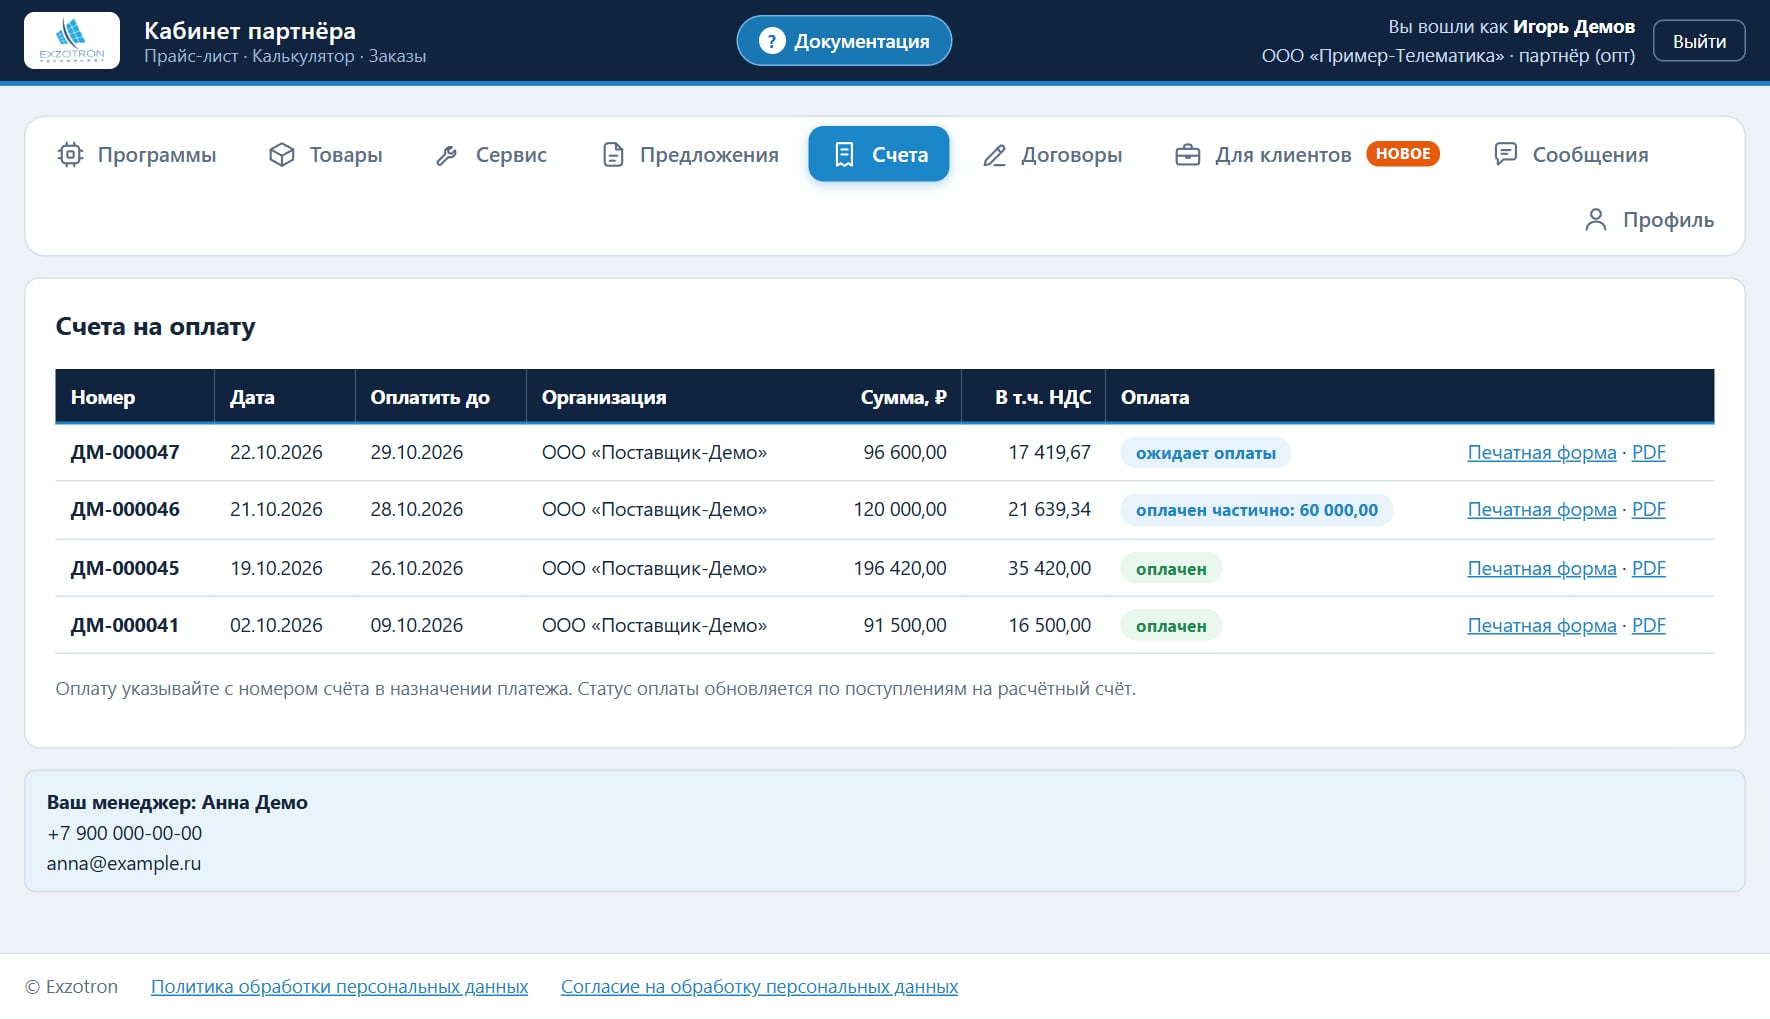Click the Предложения document icon
The height and width of the screenshot is (1019, 1770).
(613, 155)
